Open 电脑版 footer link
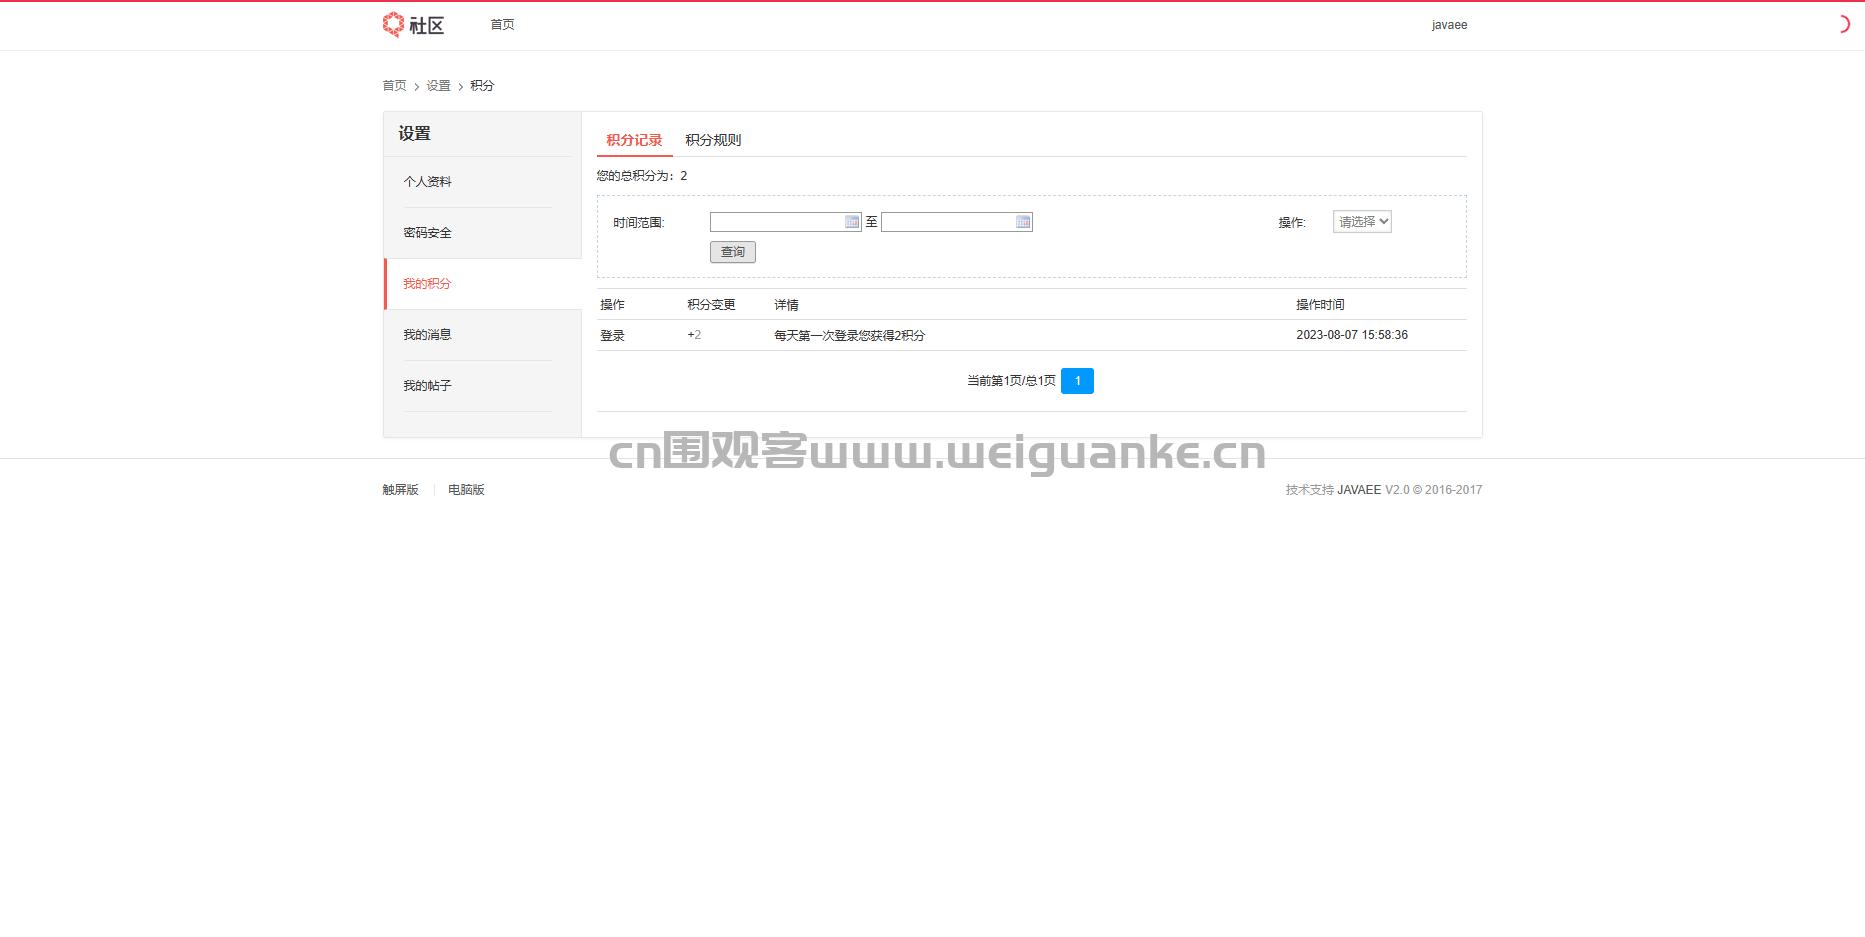 466,490
